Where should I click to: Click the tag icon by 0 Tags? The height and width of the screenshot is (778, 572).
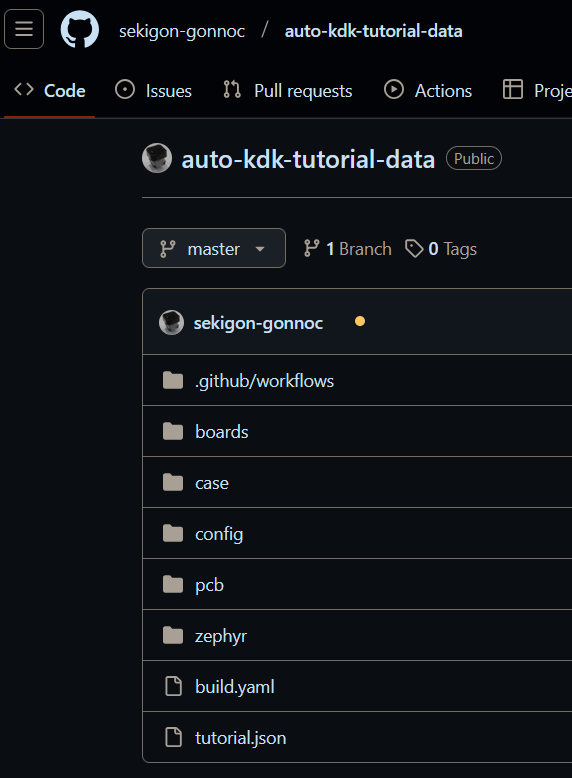[x=414, y=249]
